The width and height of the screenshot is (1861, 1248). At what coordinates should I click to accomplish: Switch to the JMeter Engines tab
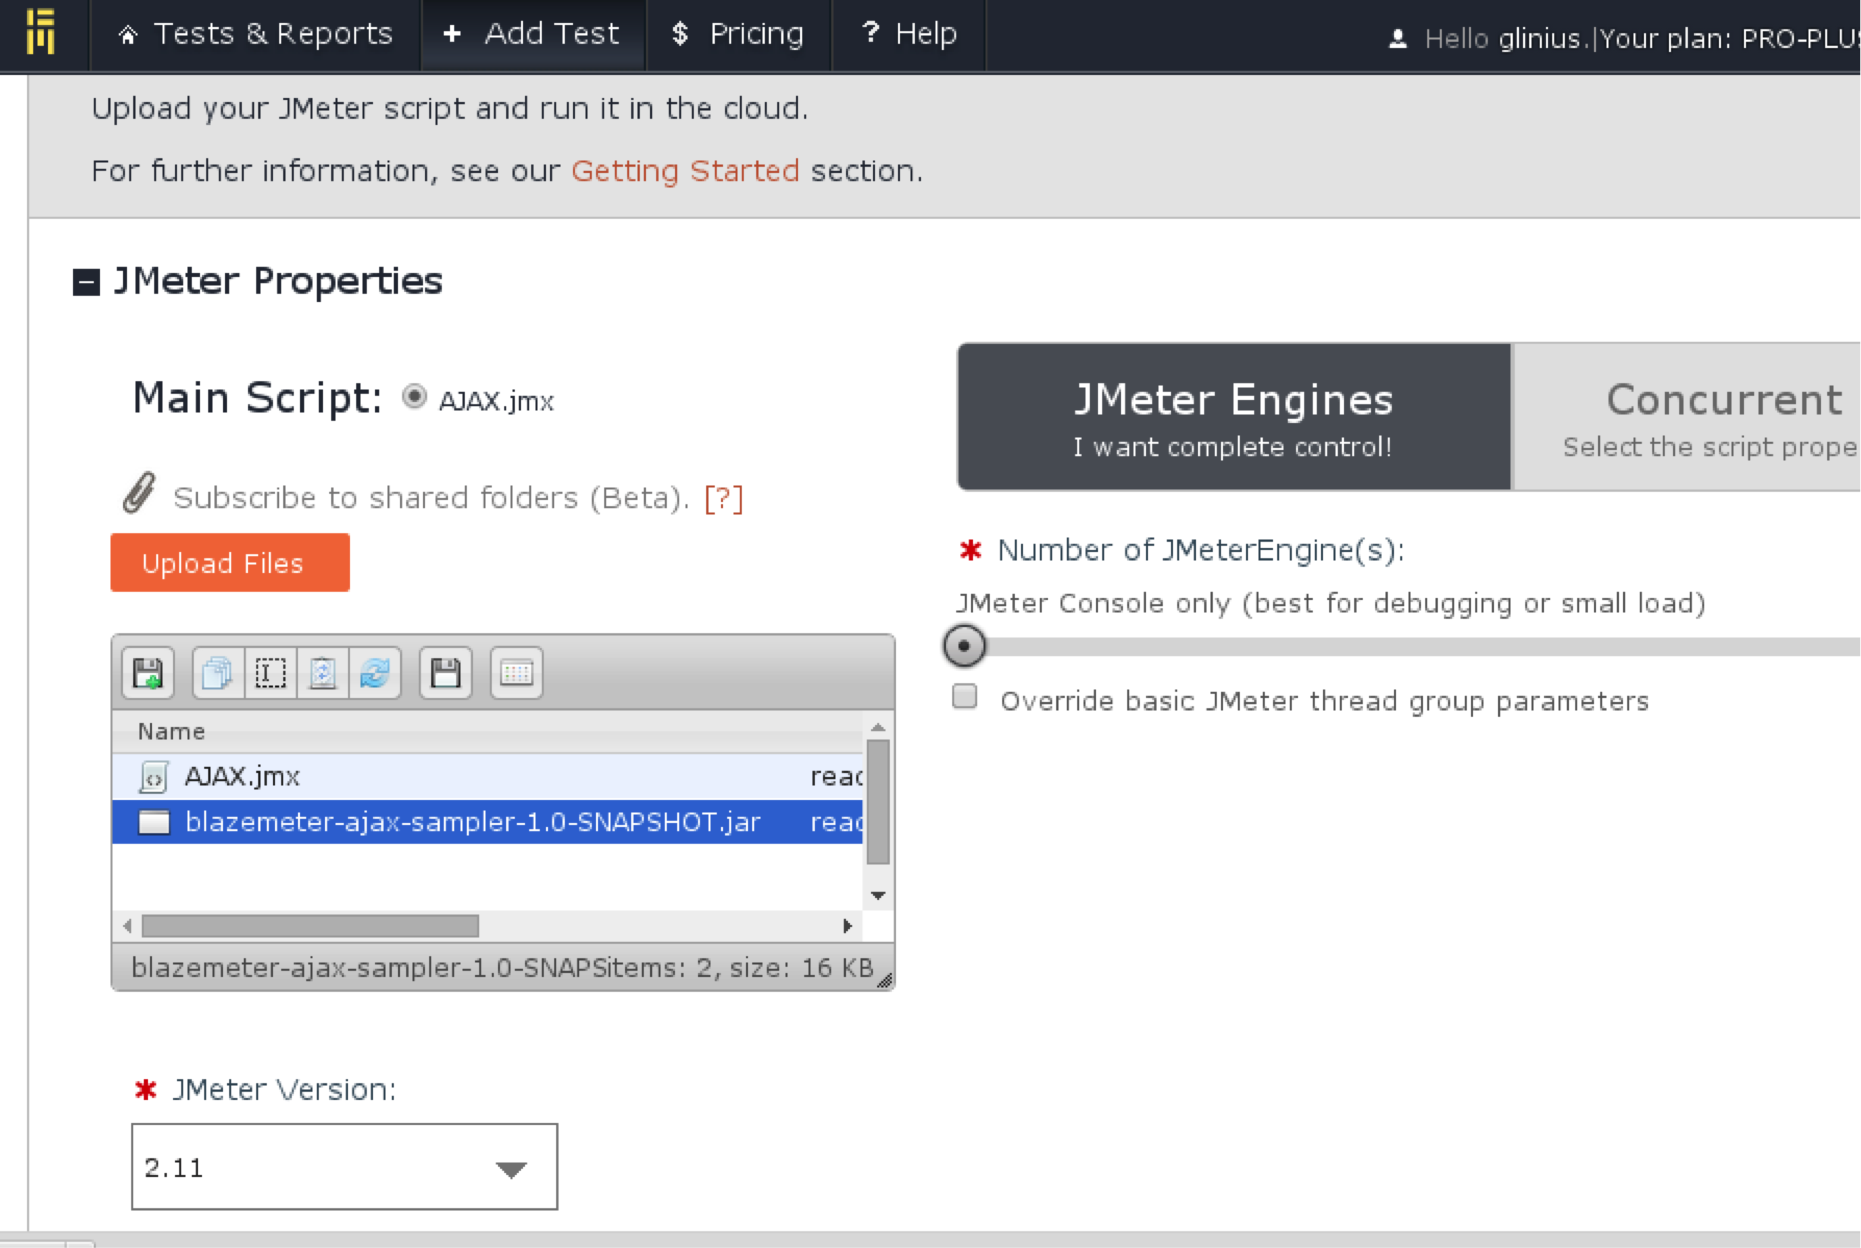1234,417
